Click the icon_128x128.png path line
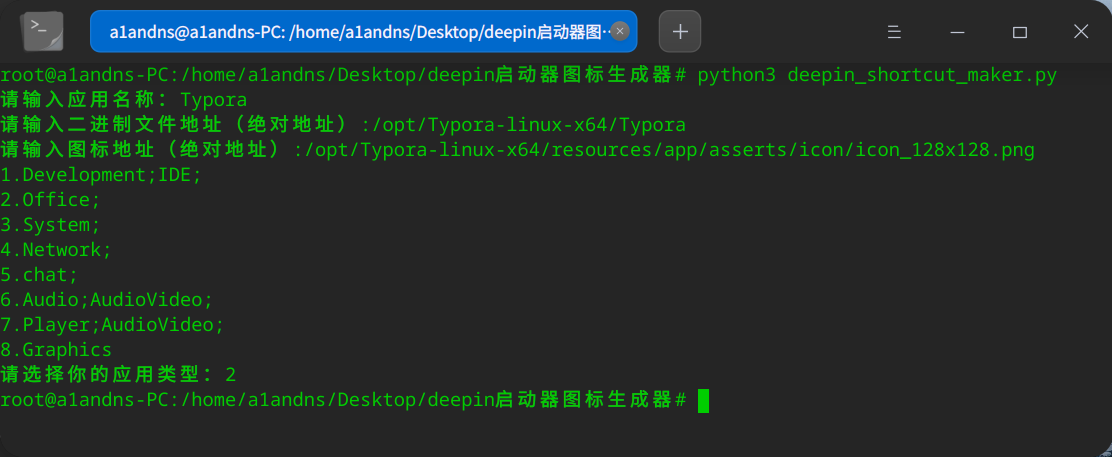Viewport: 1112px width, 457px height. point(518,150)
